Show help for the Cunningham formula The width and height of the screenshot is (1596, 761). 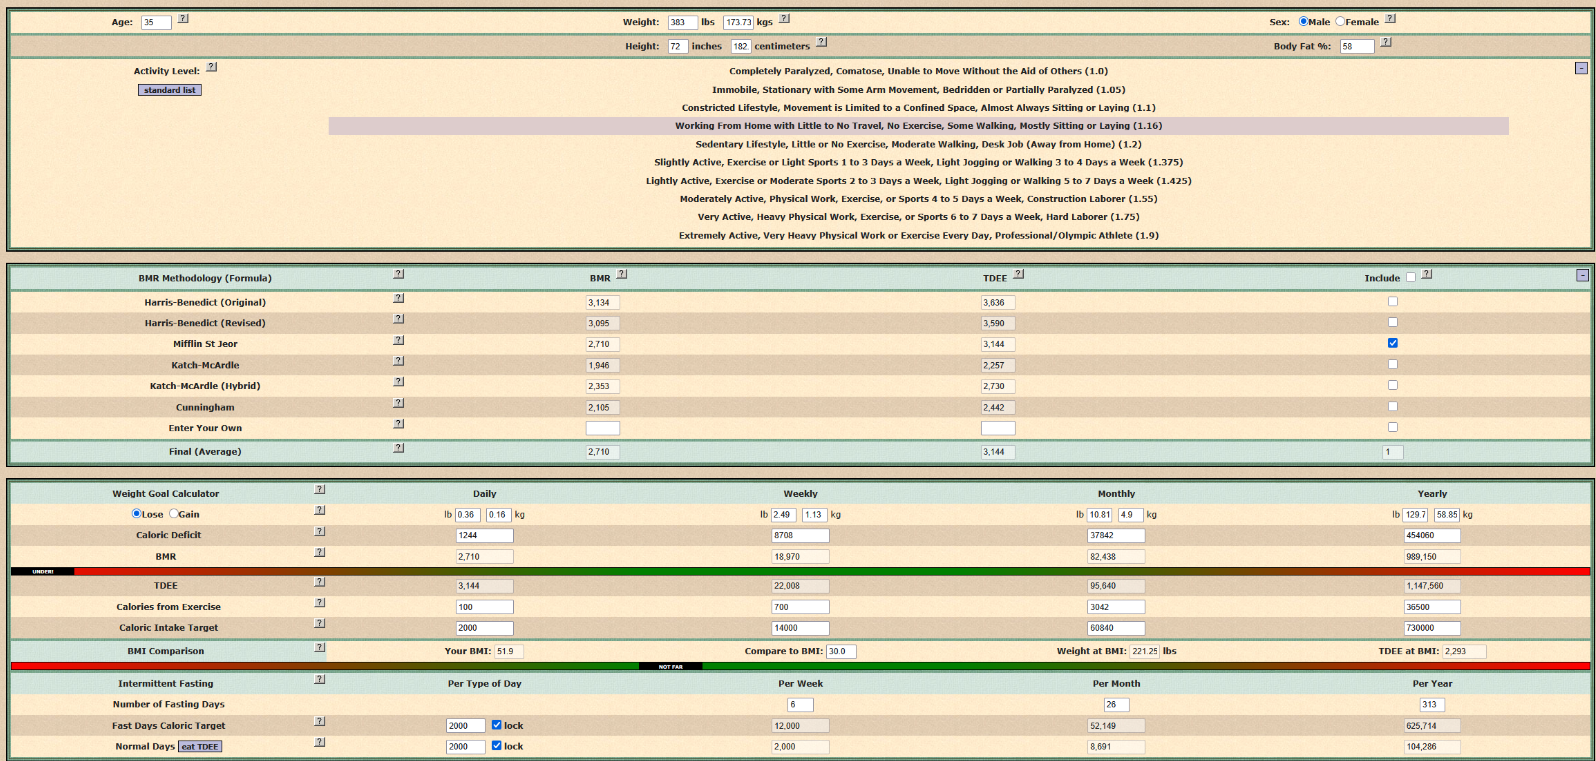pos(398,403)
